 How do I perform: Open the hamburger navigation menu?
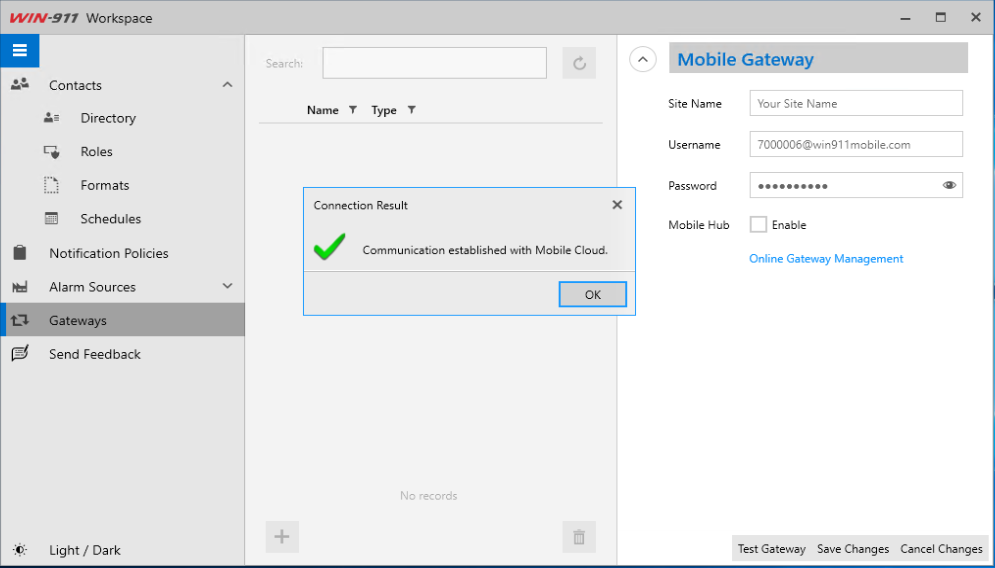click(x=20, y=51)
